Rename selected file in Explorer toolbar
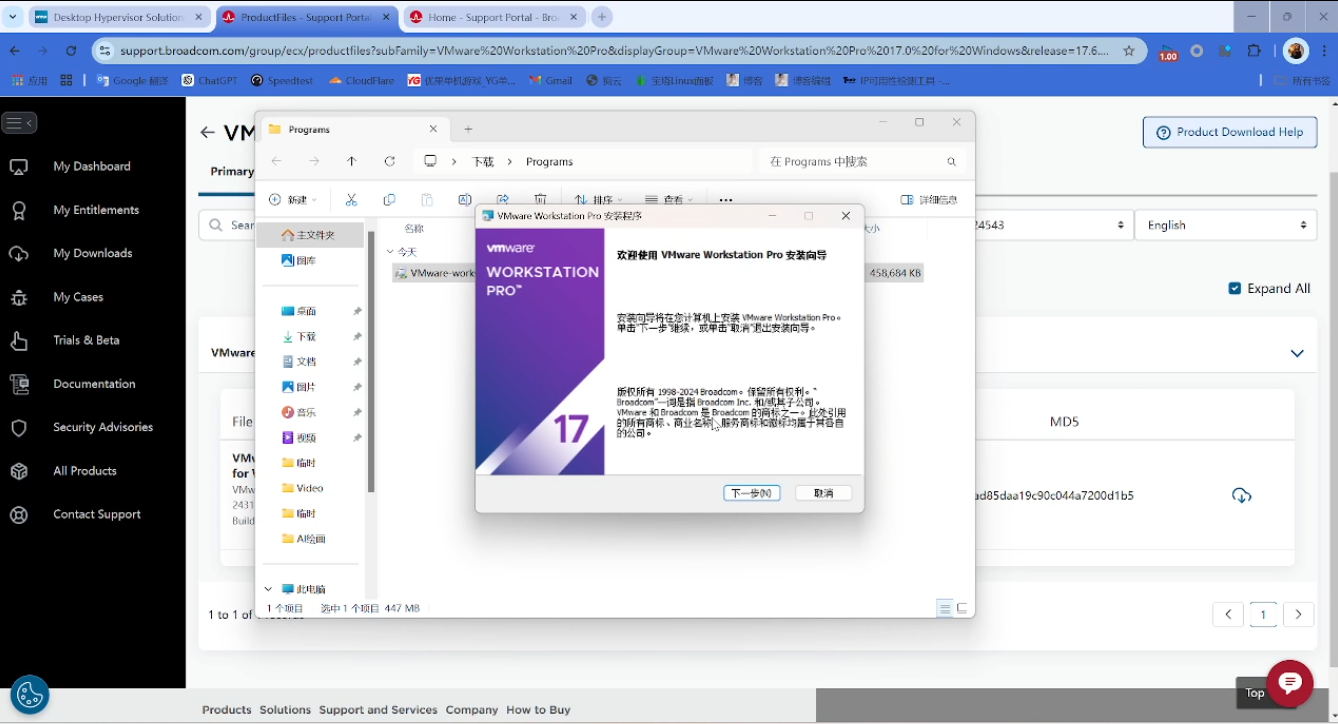The height and width of the screenshot is (724, 1338). point(465,200)
